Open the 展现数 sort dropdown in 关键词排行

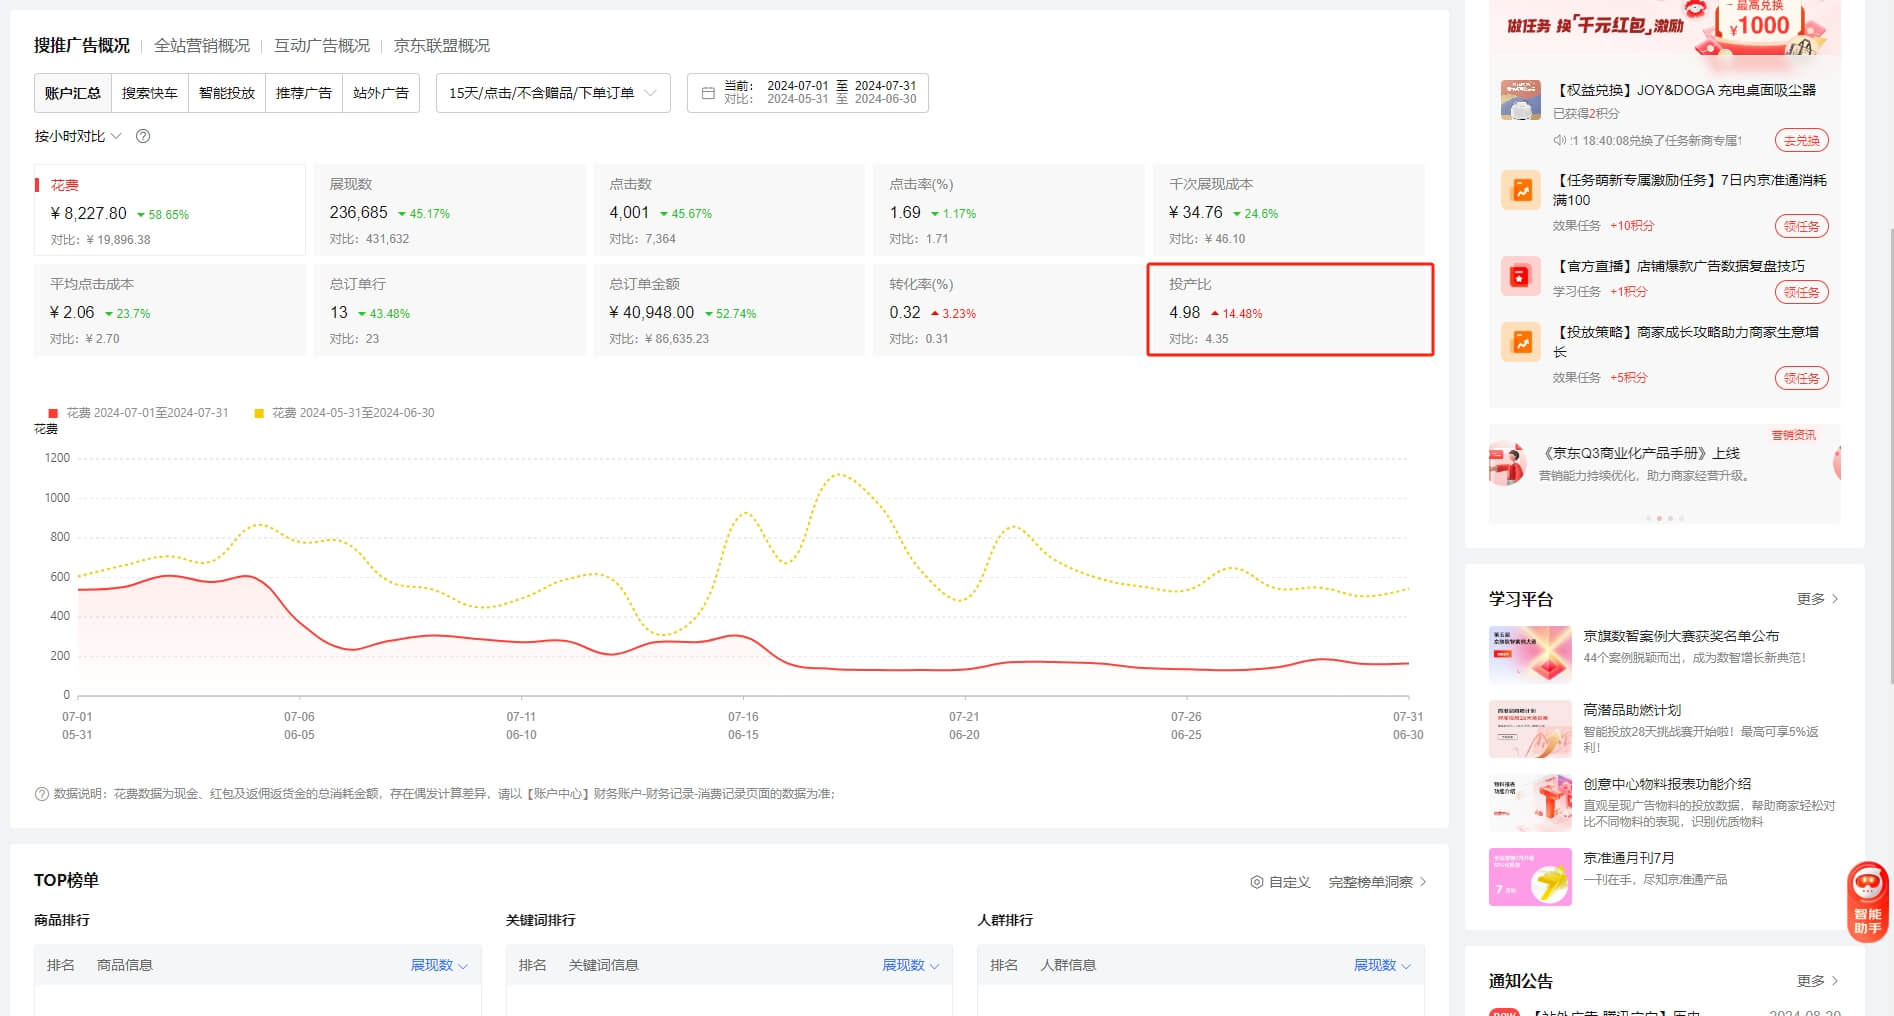tap(911, 965)
